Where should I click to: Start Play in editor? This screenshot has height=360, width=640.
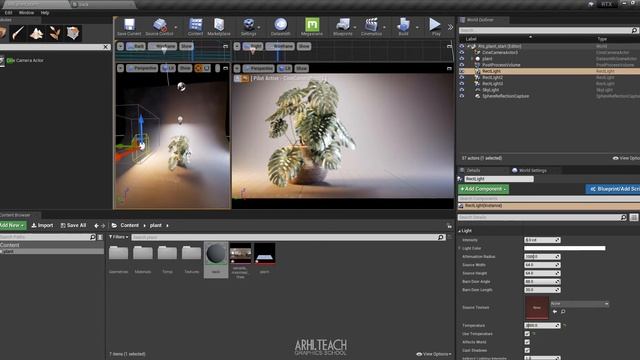pos(436,27)
